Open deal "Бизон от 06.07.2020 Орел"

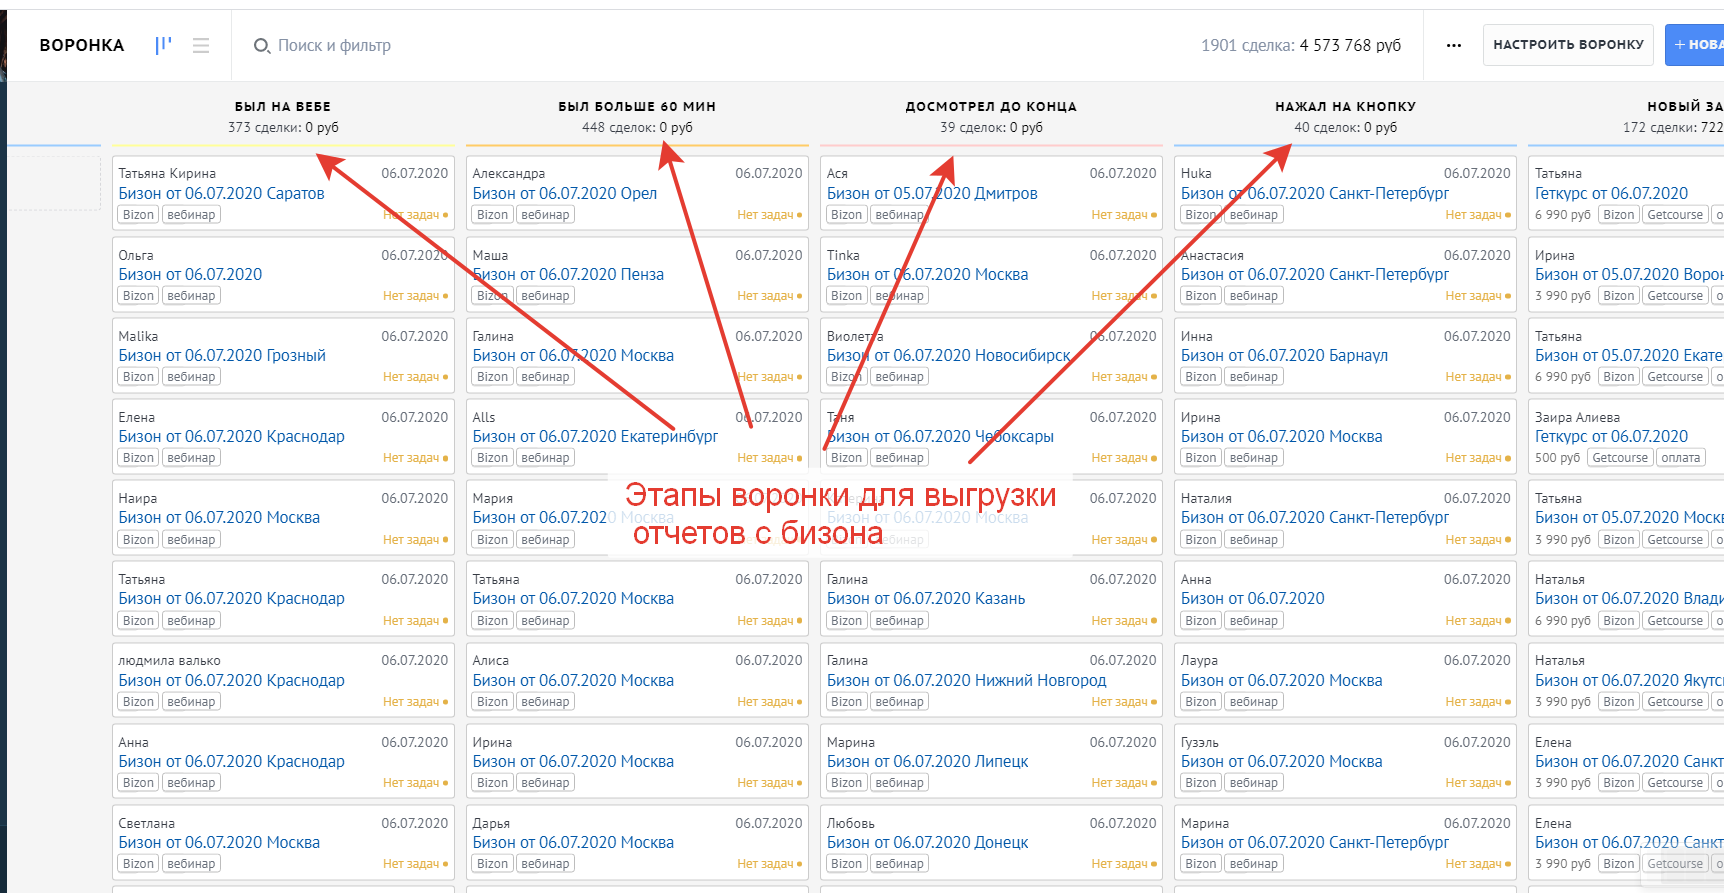pos(564,193)
